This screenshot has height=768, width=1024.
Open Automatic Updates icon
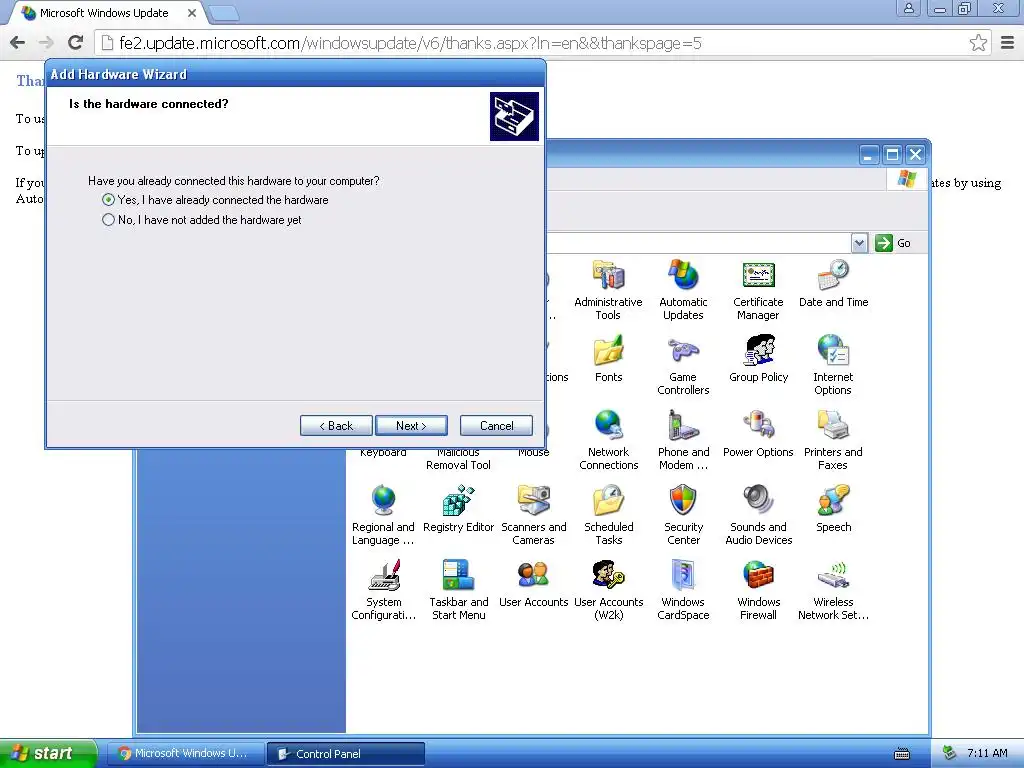(683, 276)
